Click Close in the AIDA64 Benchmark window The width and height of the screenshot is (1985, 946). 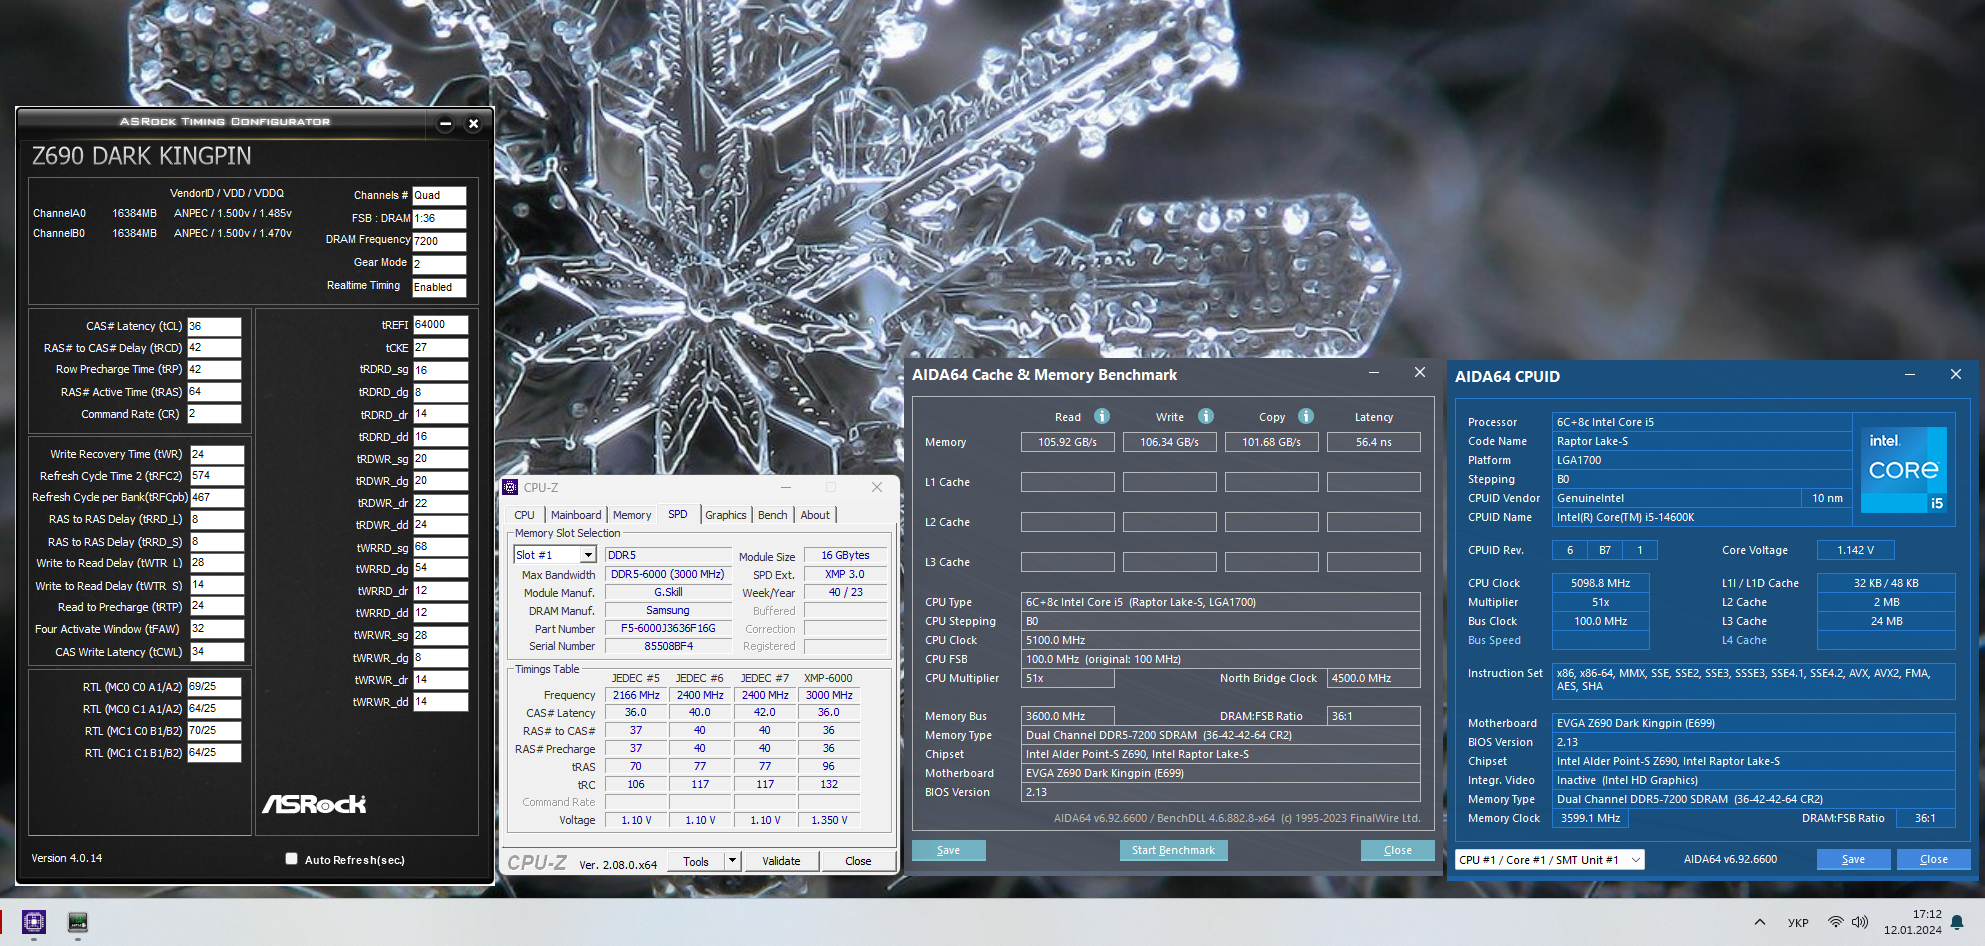[1398, 850]
